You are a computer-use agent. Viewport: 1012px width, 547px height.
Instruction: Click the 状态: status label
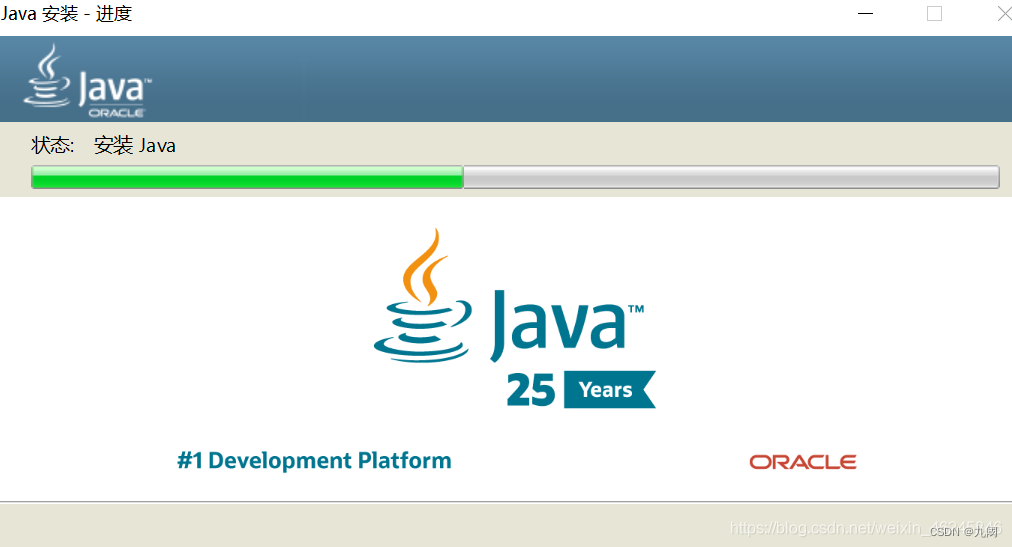click(x=53, y=145)
